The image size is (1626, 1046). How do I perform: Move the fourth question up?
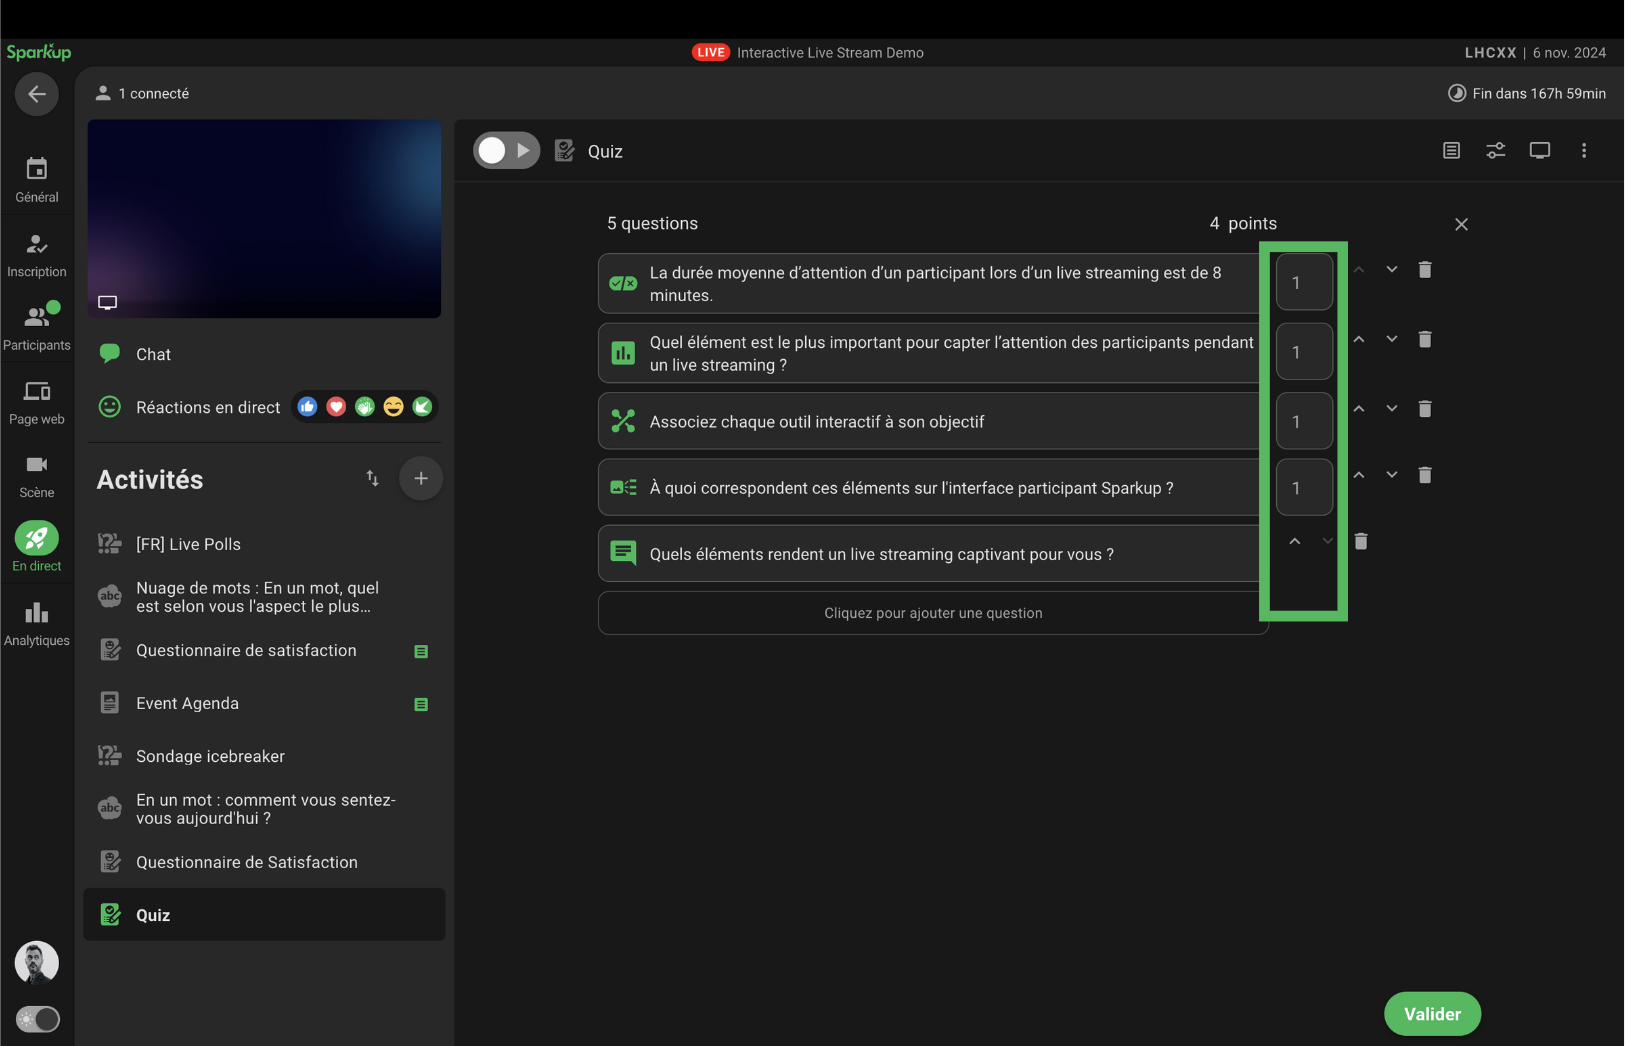[x=1358, y=476]
